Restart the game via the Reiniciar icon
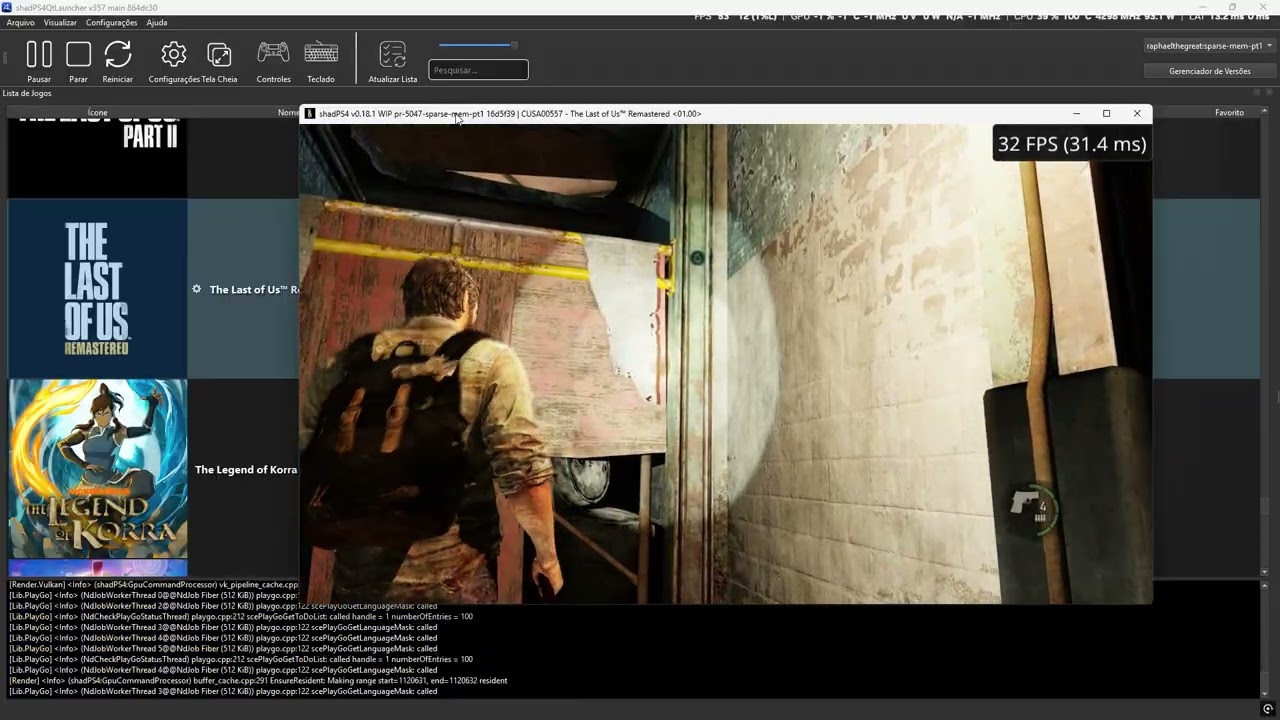Viewport: 1280px width, 720px height. [x=118, y=54]
